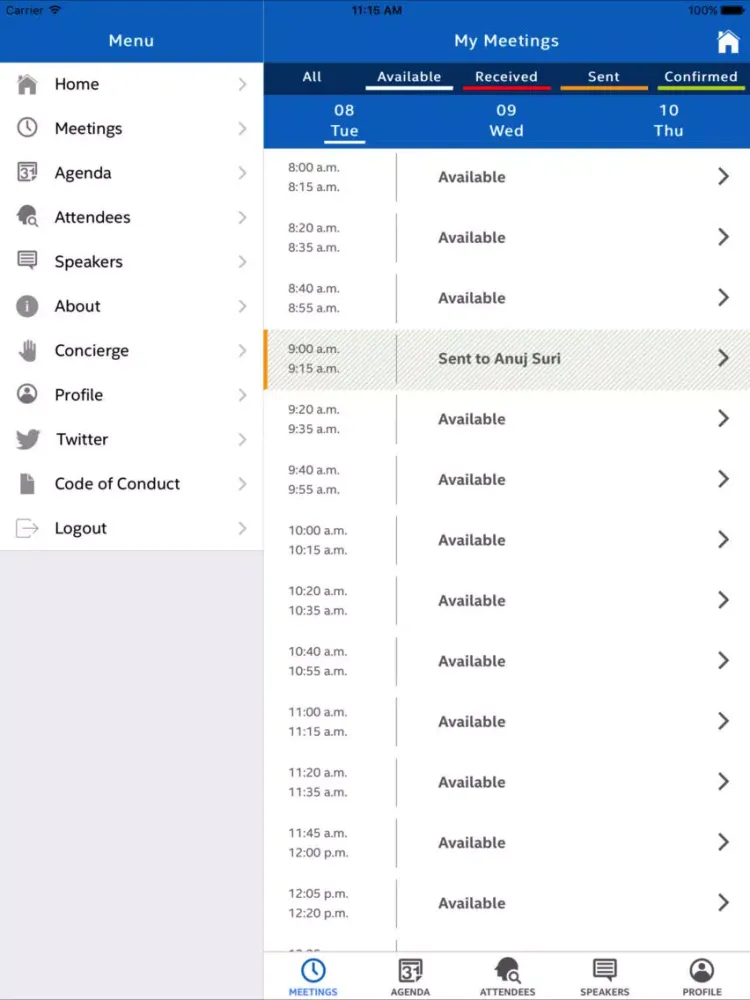Open the Concierge hand icon in menu
Image resolution: width=750 pixels, height=1000 pixels.
(x=28, y=350)
